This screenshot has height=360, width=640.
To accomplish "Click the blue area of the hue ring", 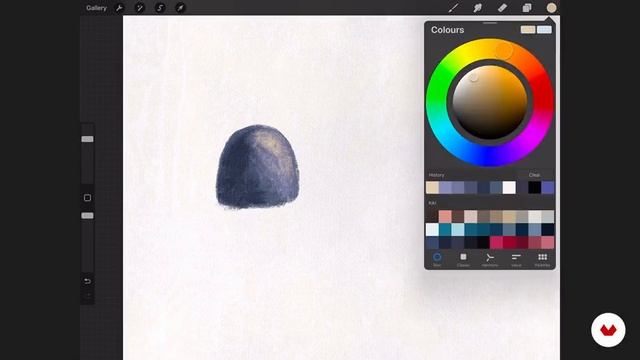I will click(x=490, y=157).
